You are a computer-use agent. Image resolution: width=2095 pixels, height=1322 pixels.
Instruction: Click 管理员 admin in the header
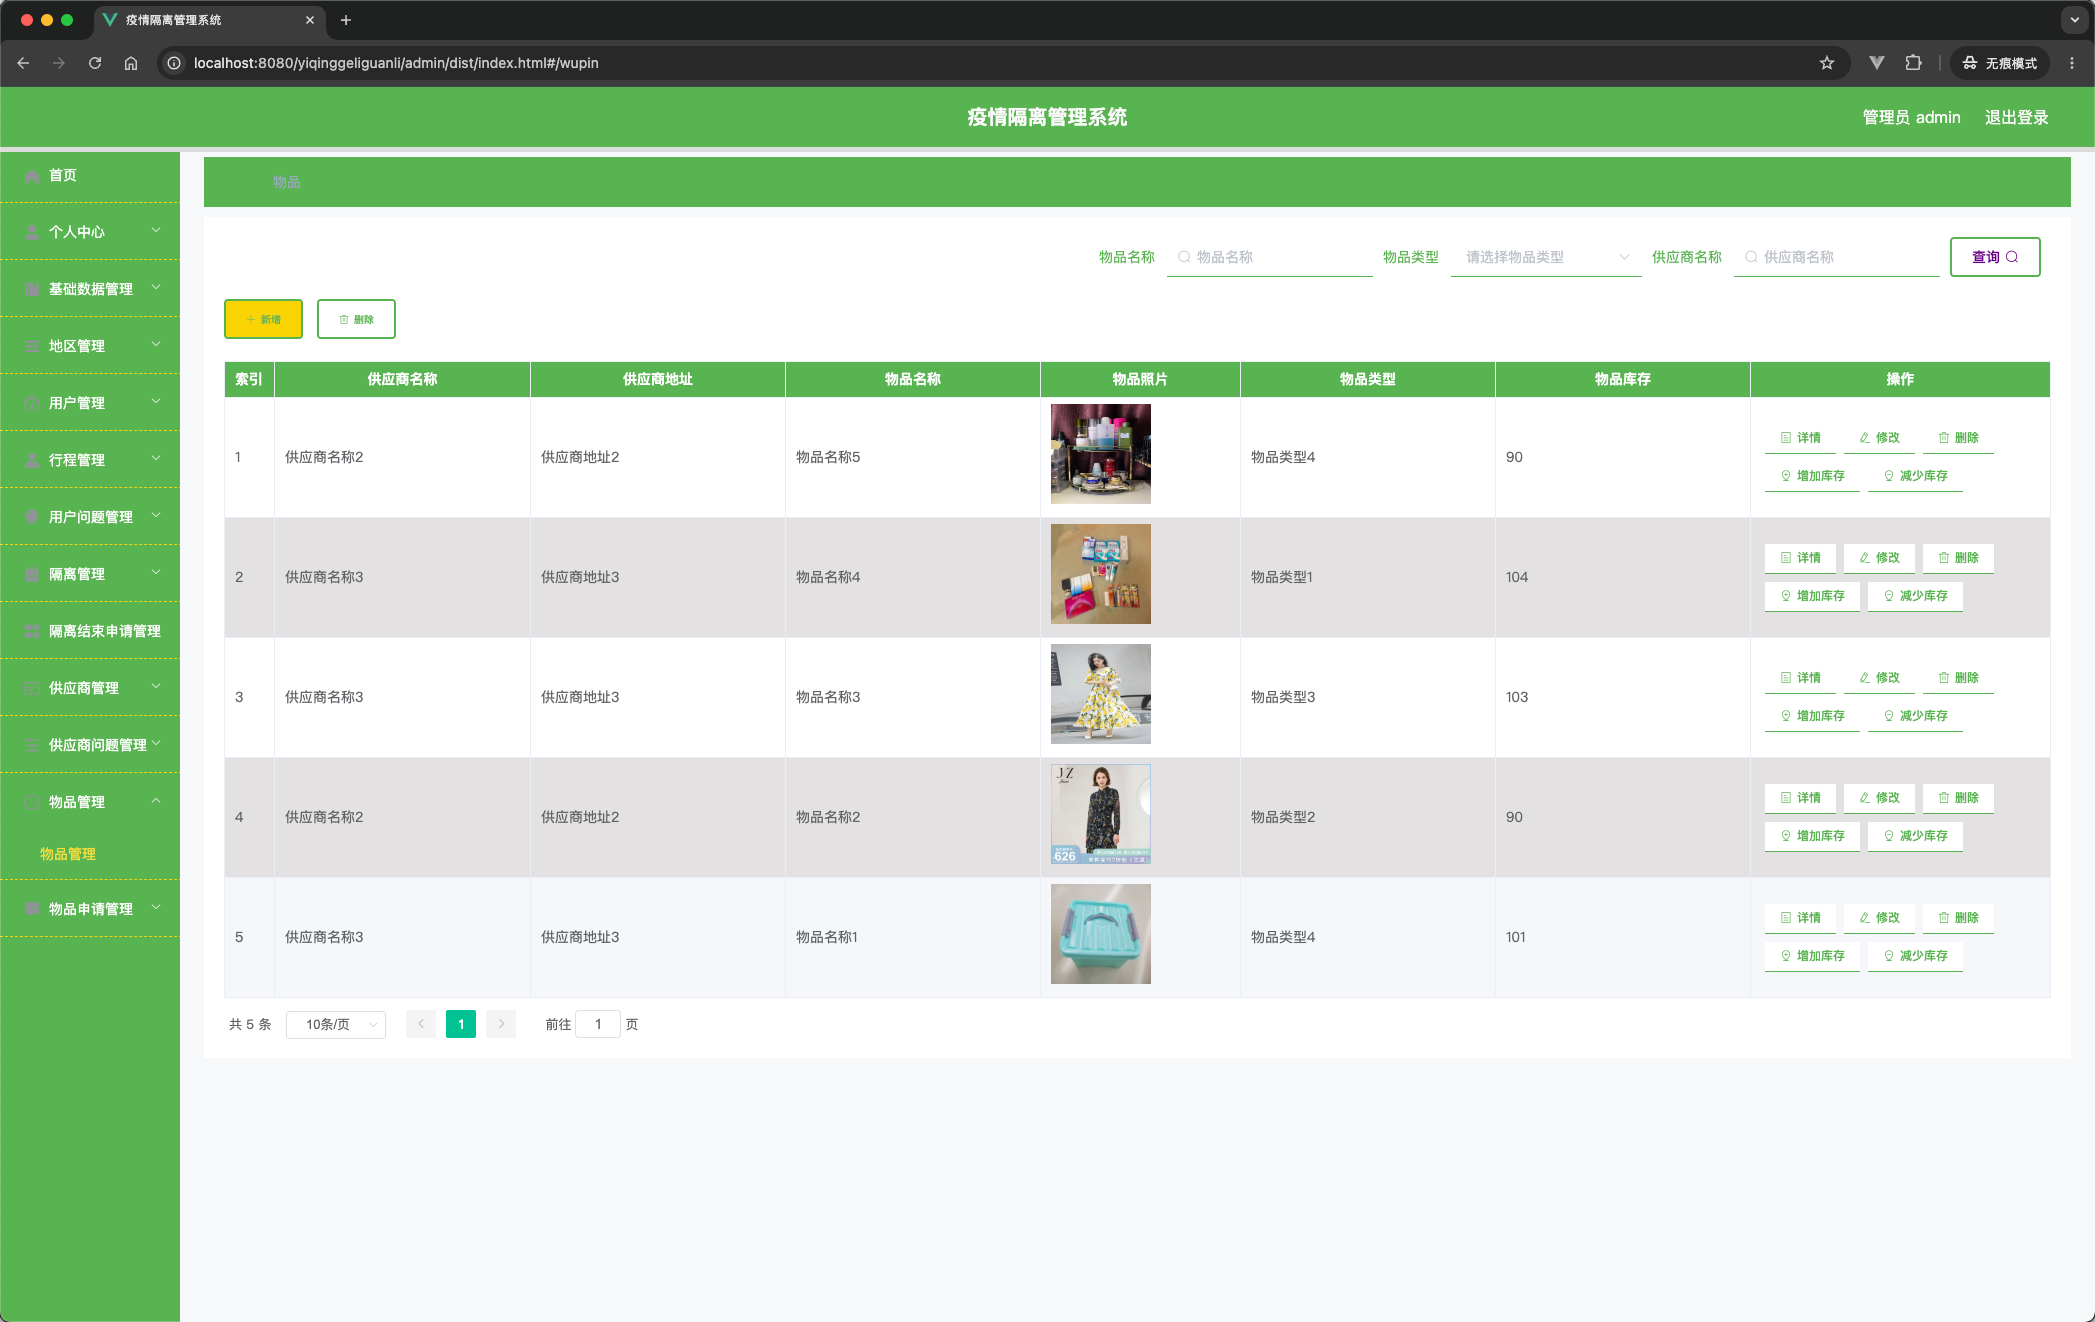click(x=1911, y=118)
